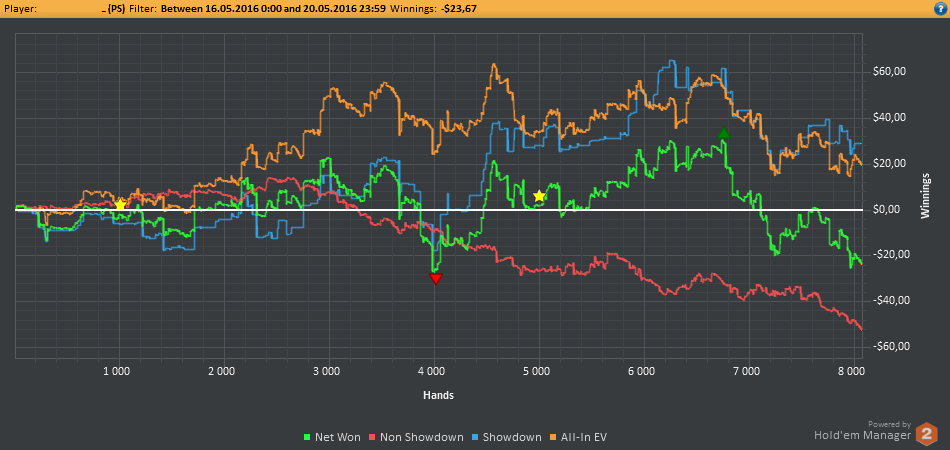
Task: Click the yellow star marker near 5 000 hands
Action: pos(539,196)
